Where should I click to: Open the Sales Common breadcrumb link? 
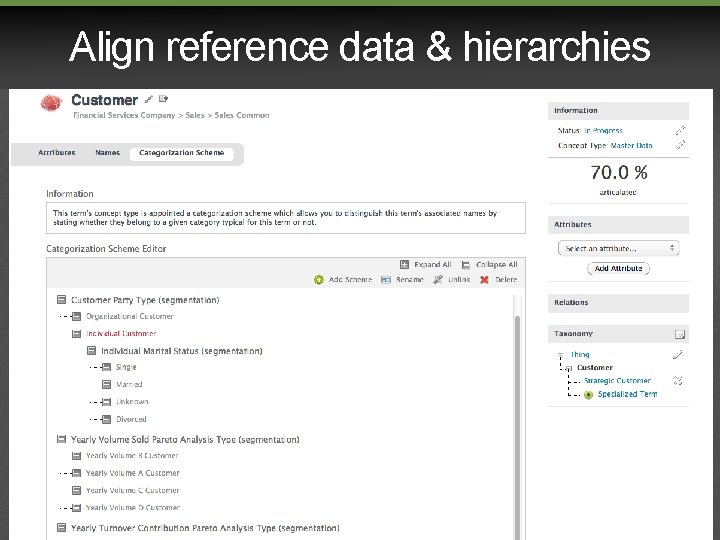point(242,115)
